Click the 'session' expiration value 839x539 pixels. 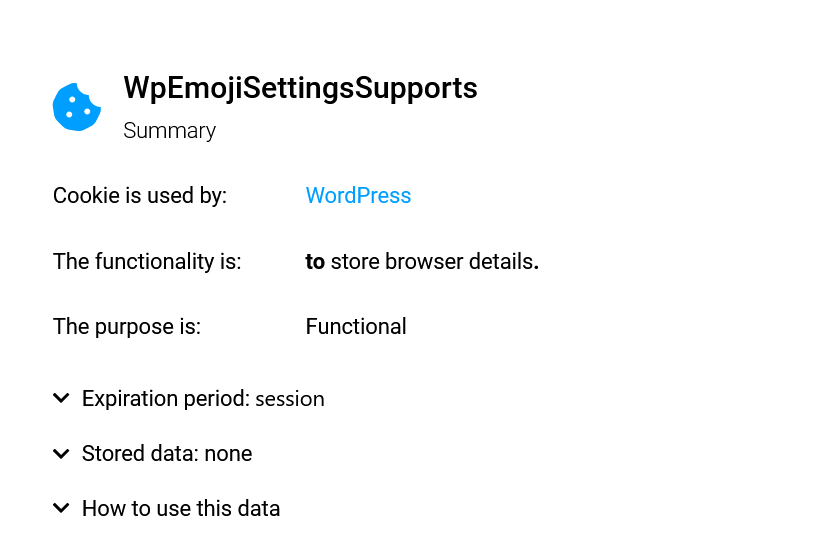tap(290, 399)
